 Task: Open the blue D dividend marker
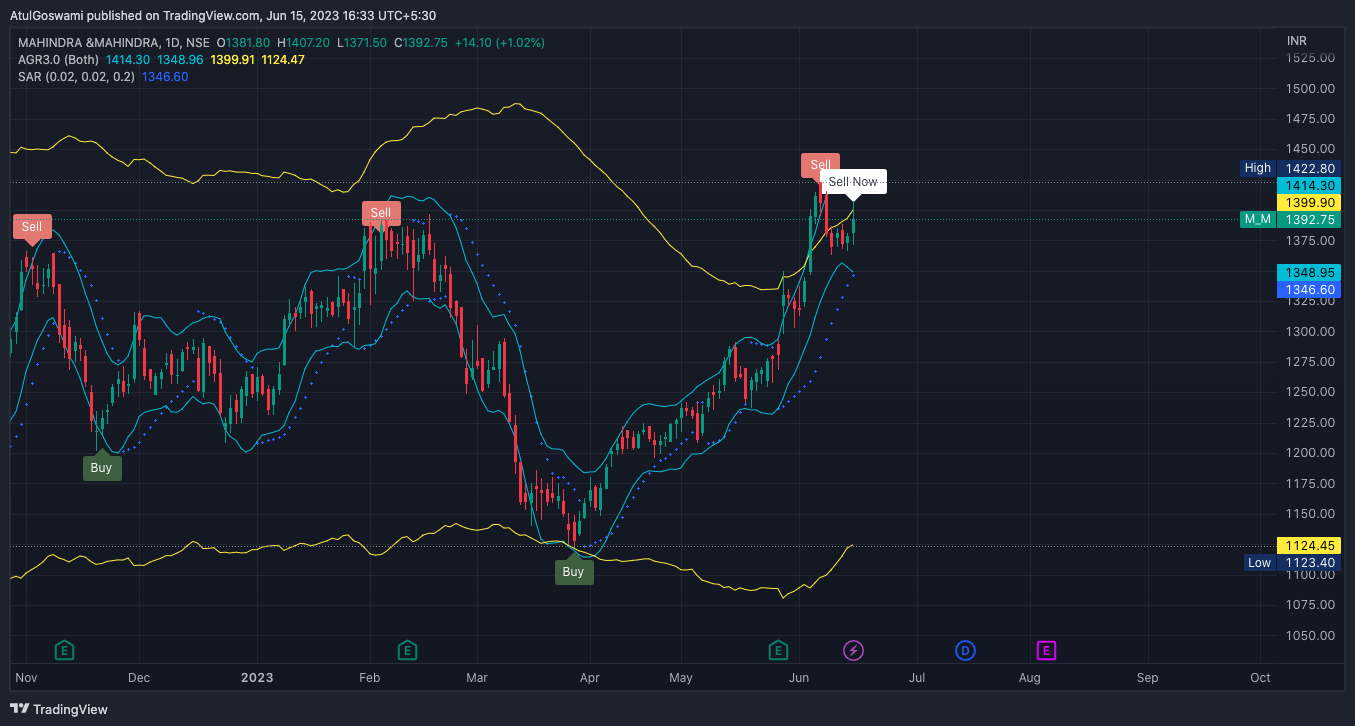[x=965, y=651]
